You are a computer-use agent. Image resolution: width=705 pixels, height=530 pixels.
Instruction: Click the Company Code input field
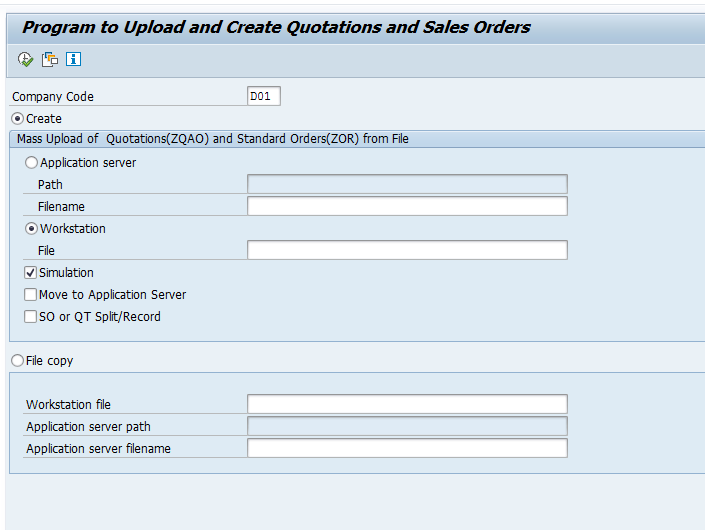264,96
